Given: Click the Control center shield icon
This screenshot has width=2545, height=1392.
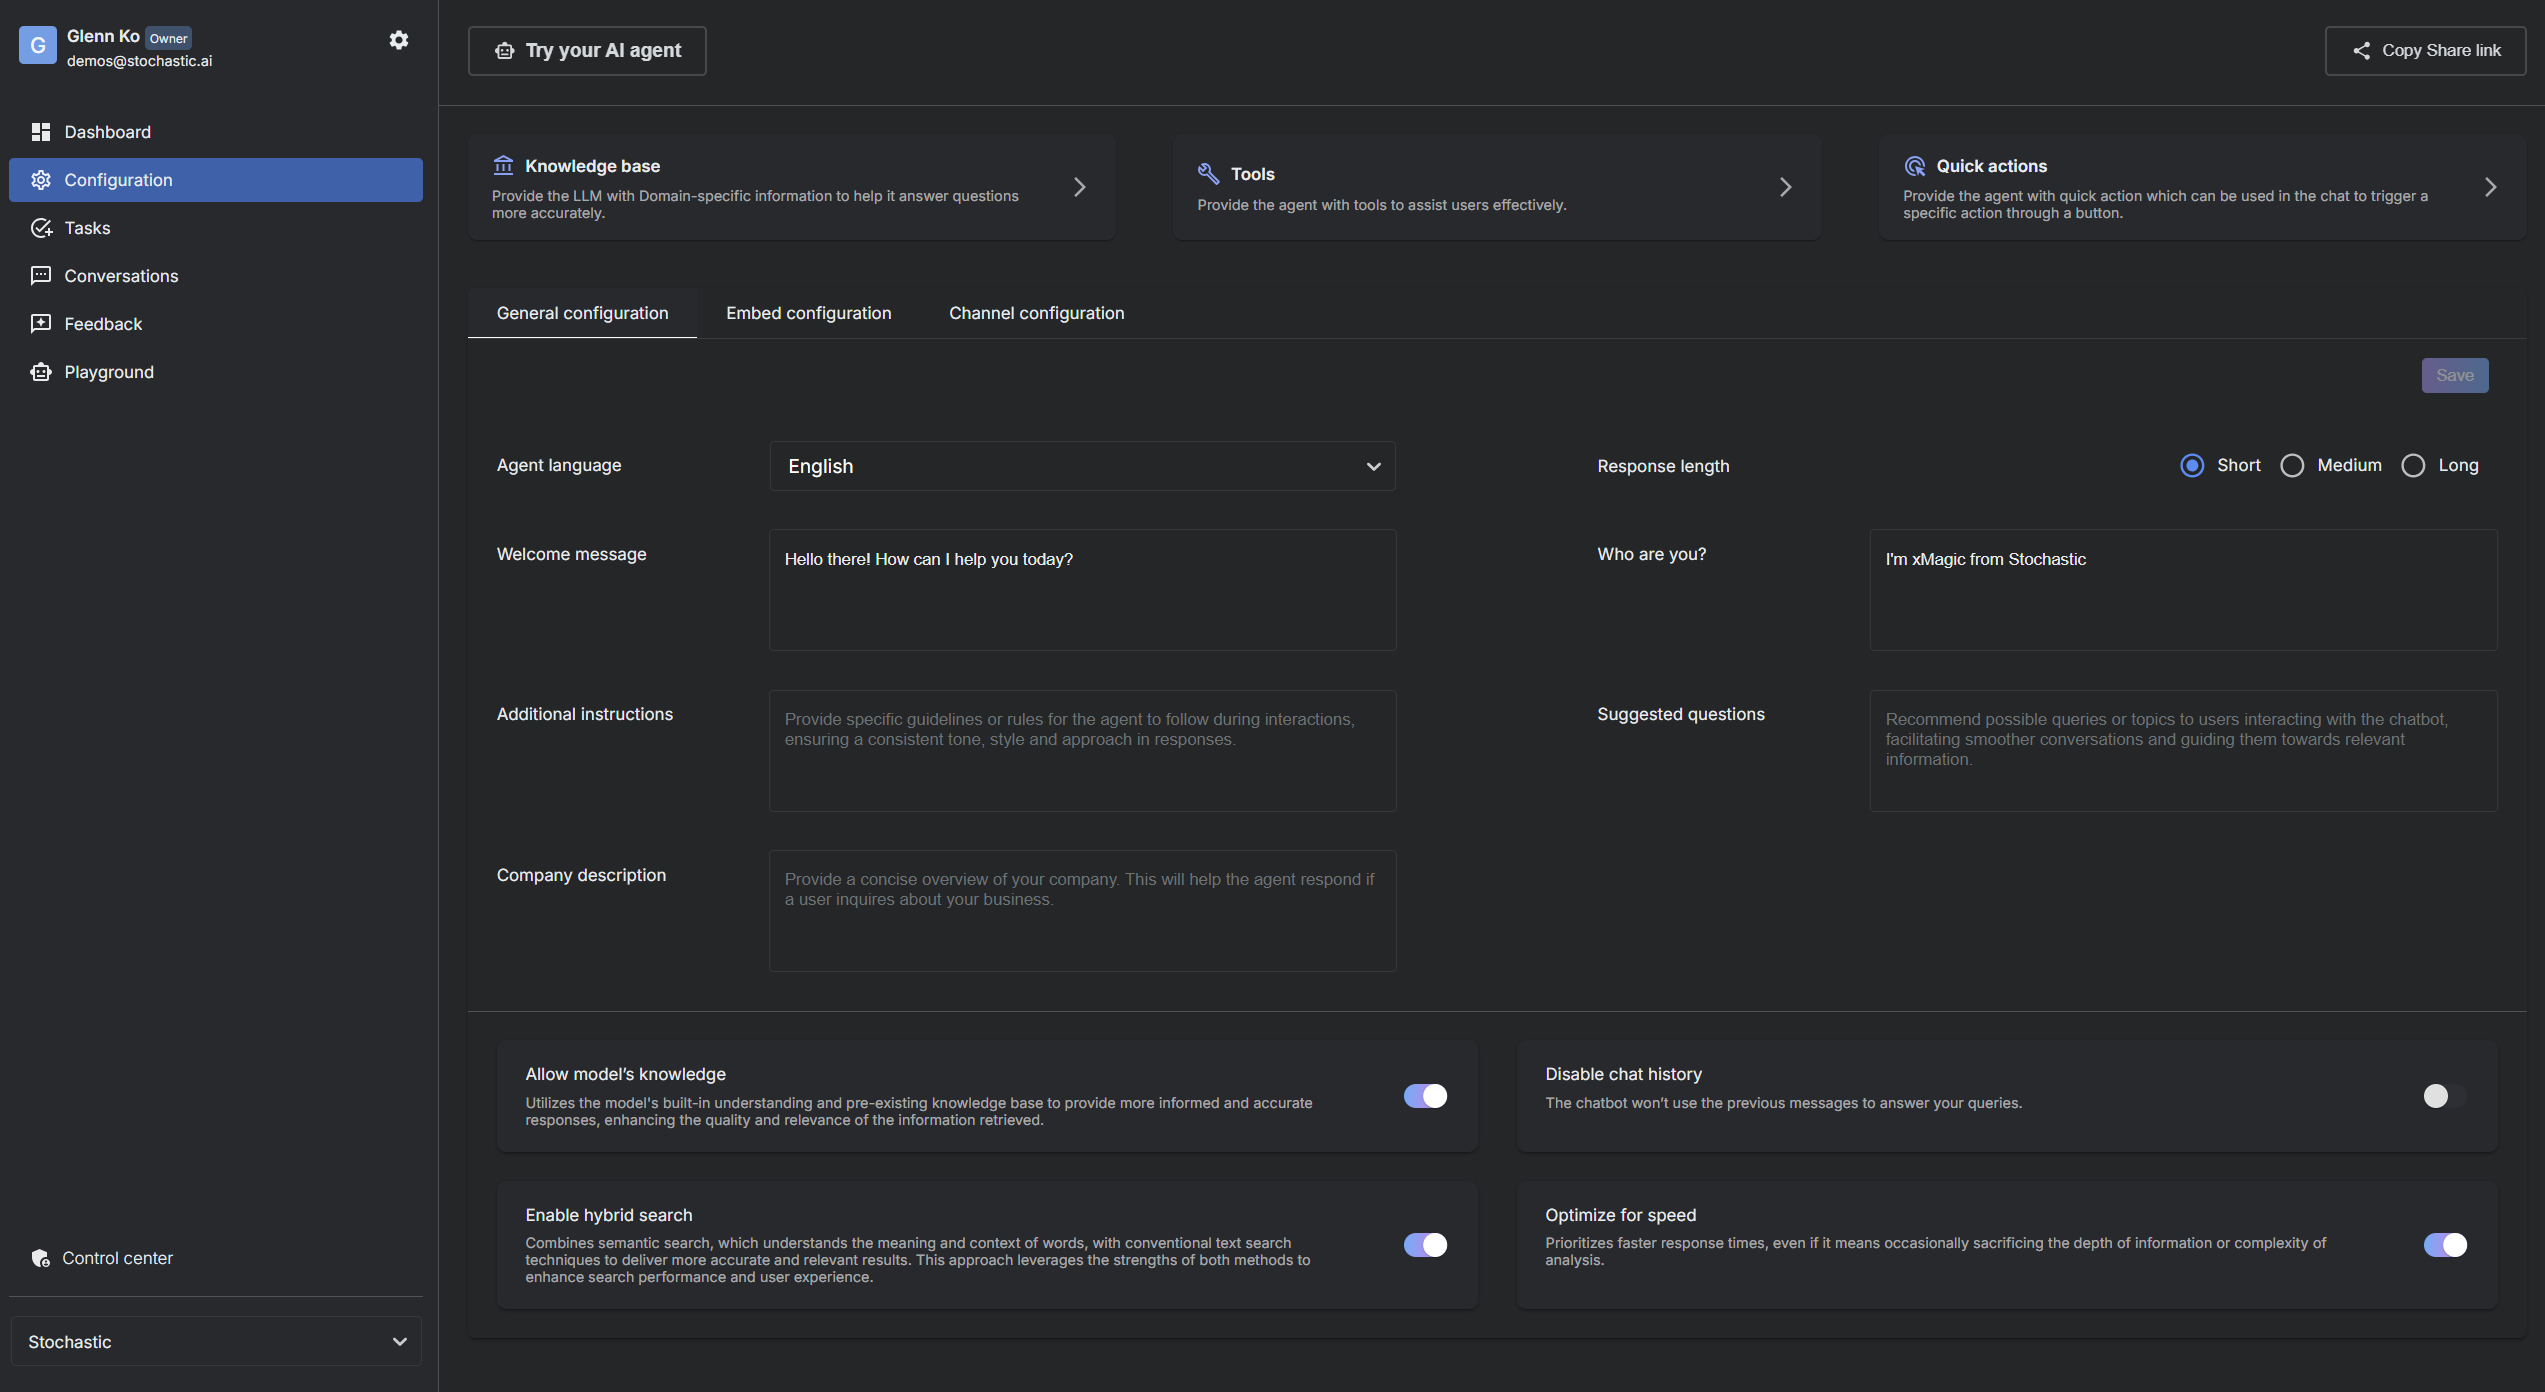Looking at the screenshot, I should [x=41, y=1258].
